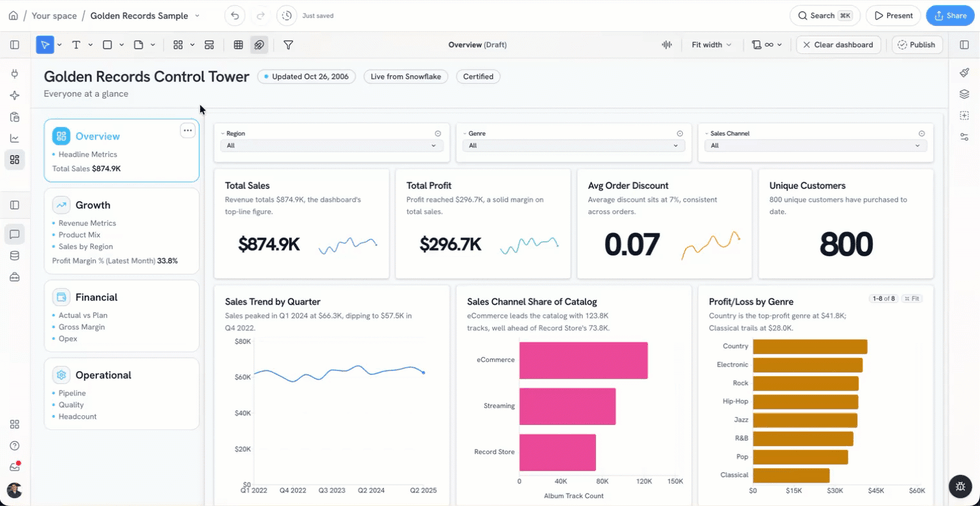Viewport: 980px width, 506px height.
Task: Click the table grid icon
Action: [x=238, y=45]
